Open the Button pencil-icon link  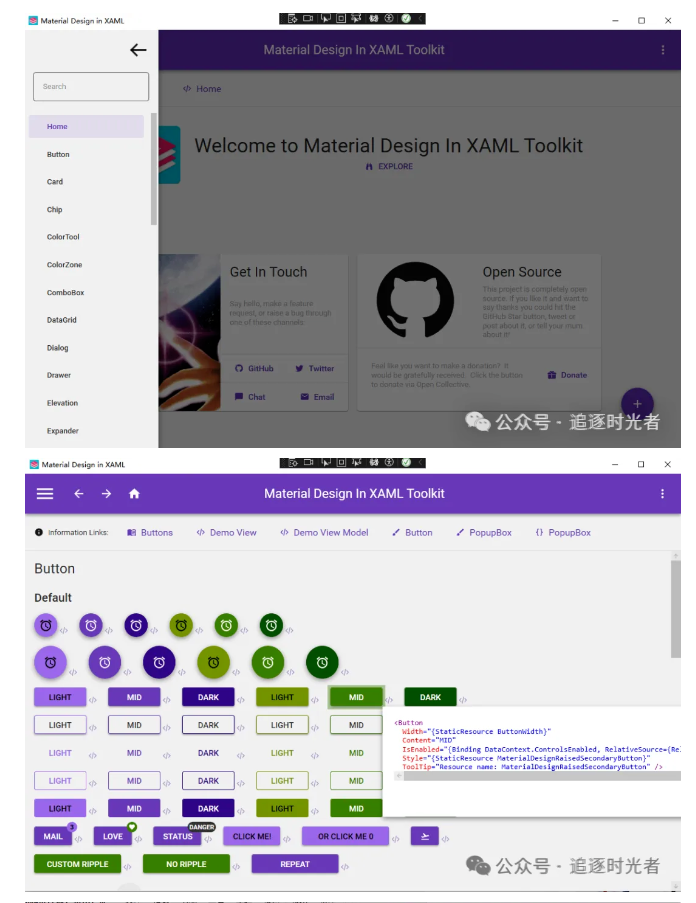(x=412, y=533)
